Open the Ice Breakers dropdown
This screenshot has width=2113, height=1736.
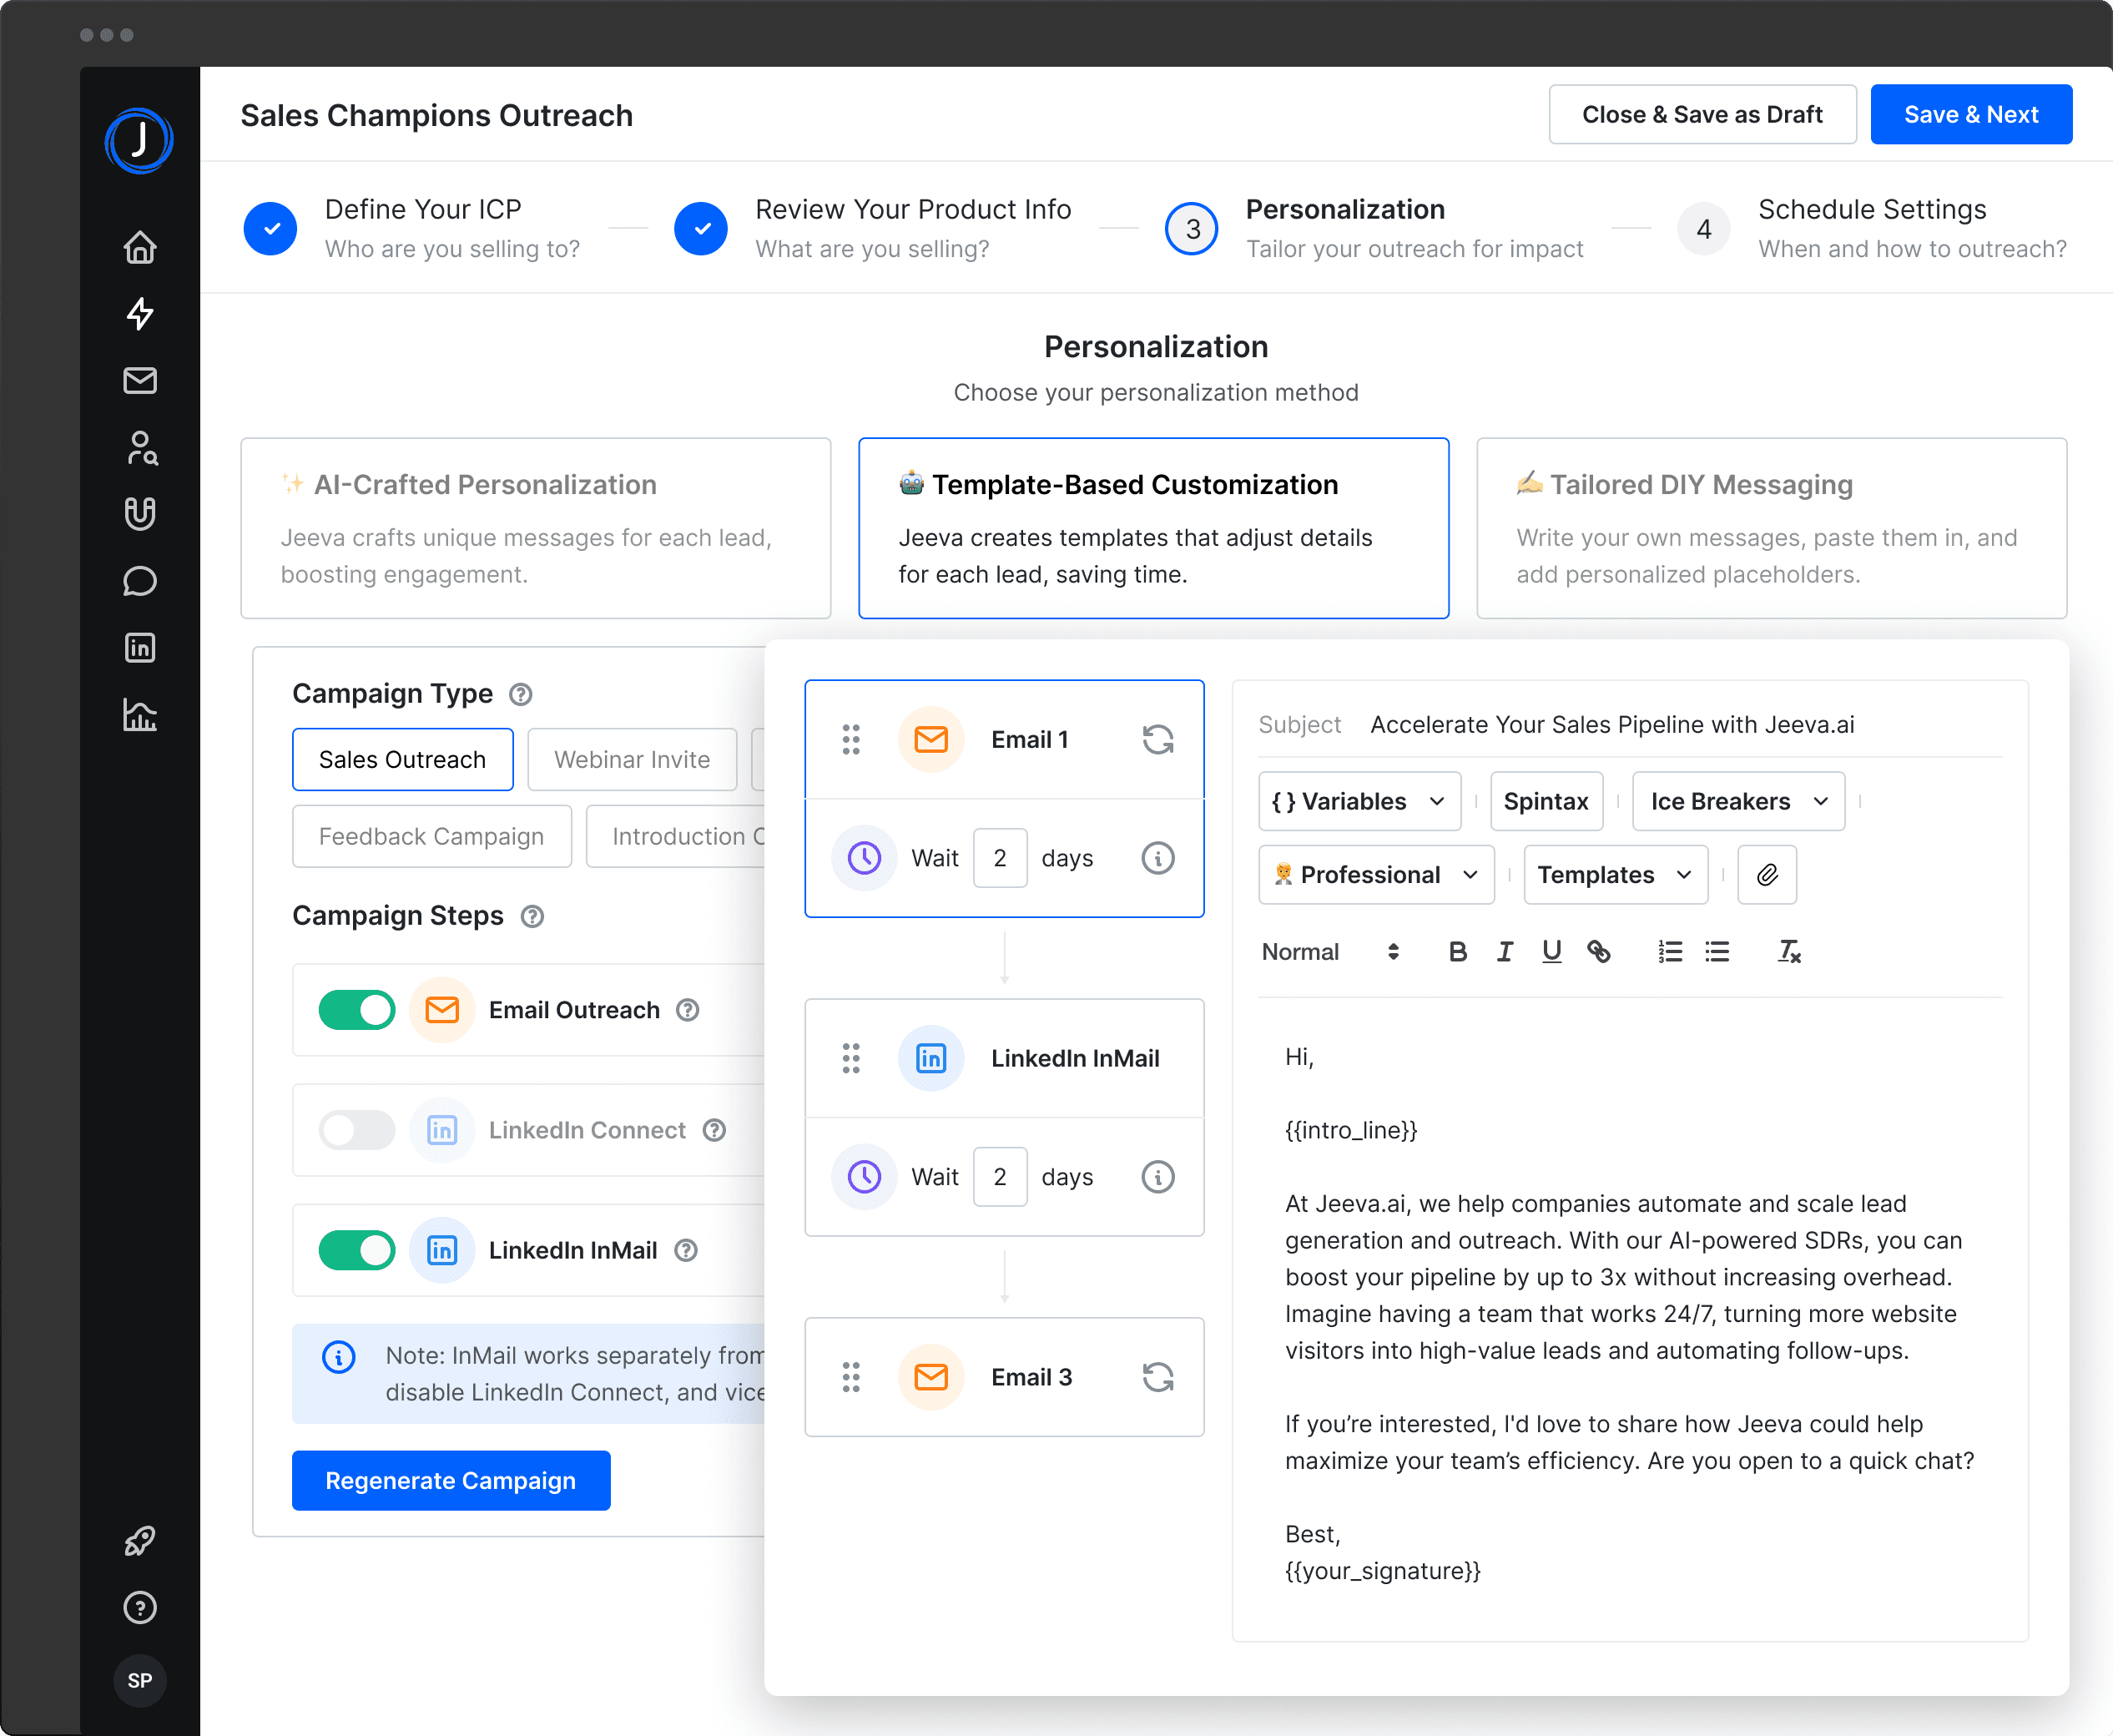coord(1738,801)
